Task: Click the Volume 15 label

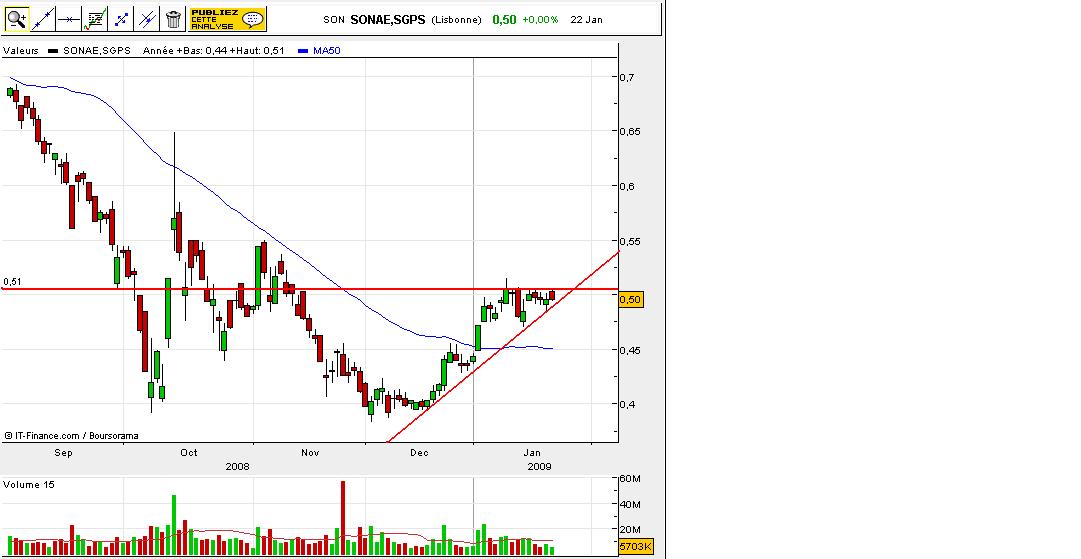Action: [29, 485]
